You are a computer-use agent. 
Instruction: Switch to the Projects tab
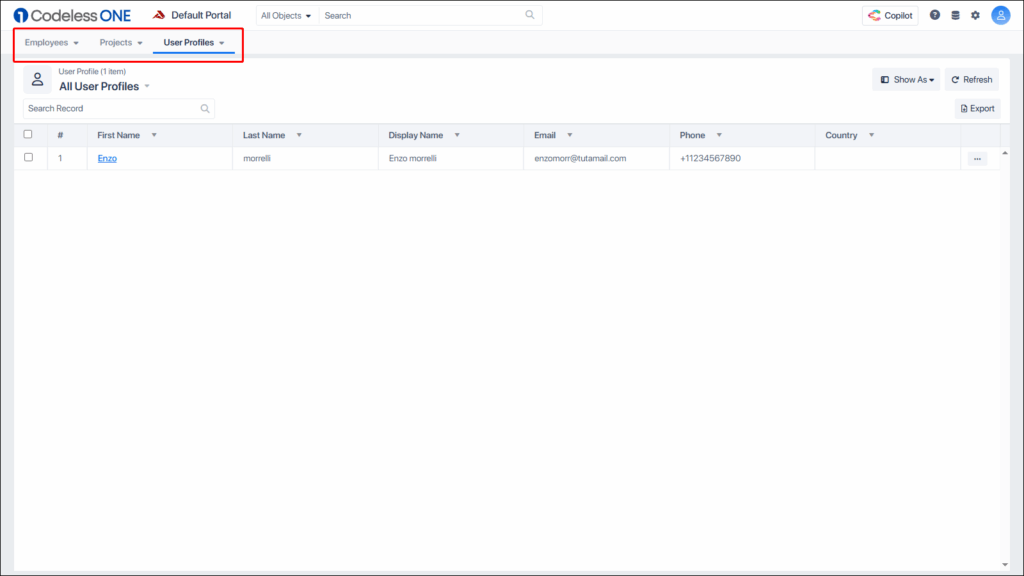[116, 42]
